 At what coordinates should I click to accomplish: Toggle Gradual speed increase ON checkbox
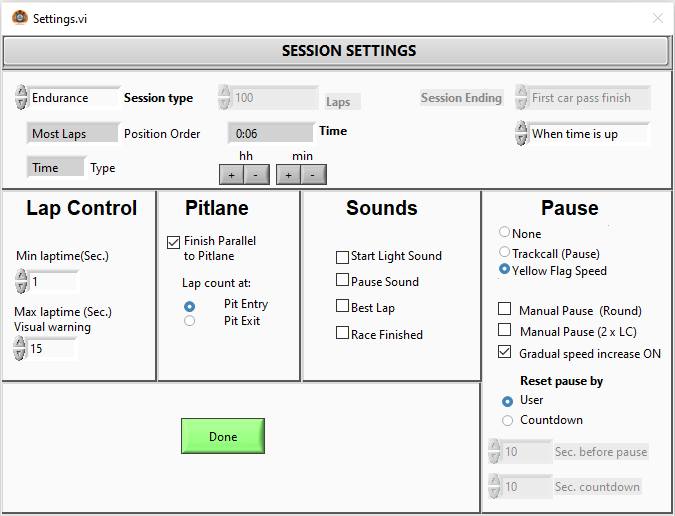(504, 353)
